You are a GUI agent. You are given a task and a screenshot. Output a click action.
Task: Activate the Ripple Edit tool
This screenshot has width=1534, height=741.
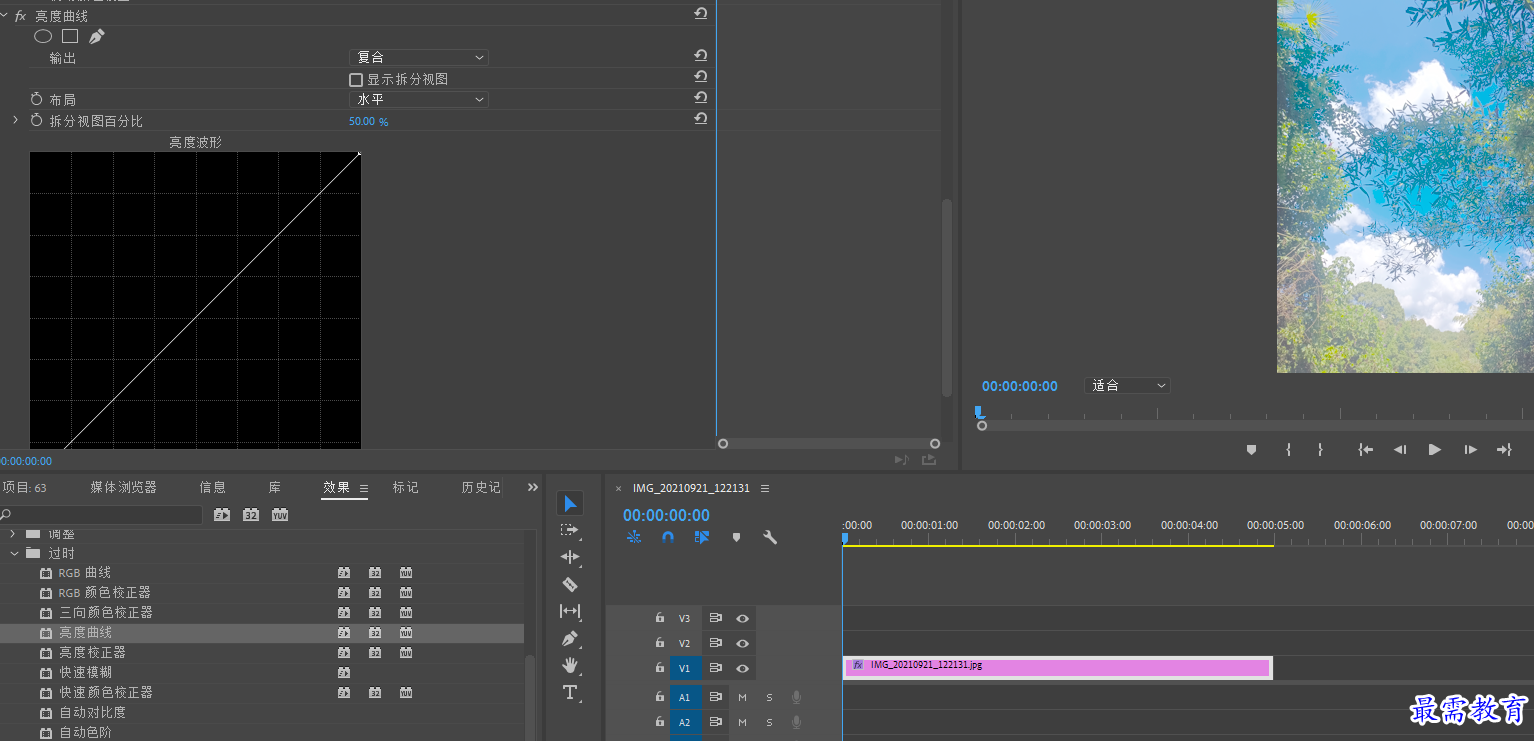570,557
